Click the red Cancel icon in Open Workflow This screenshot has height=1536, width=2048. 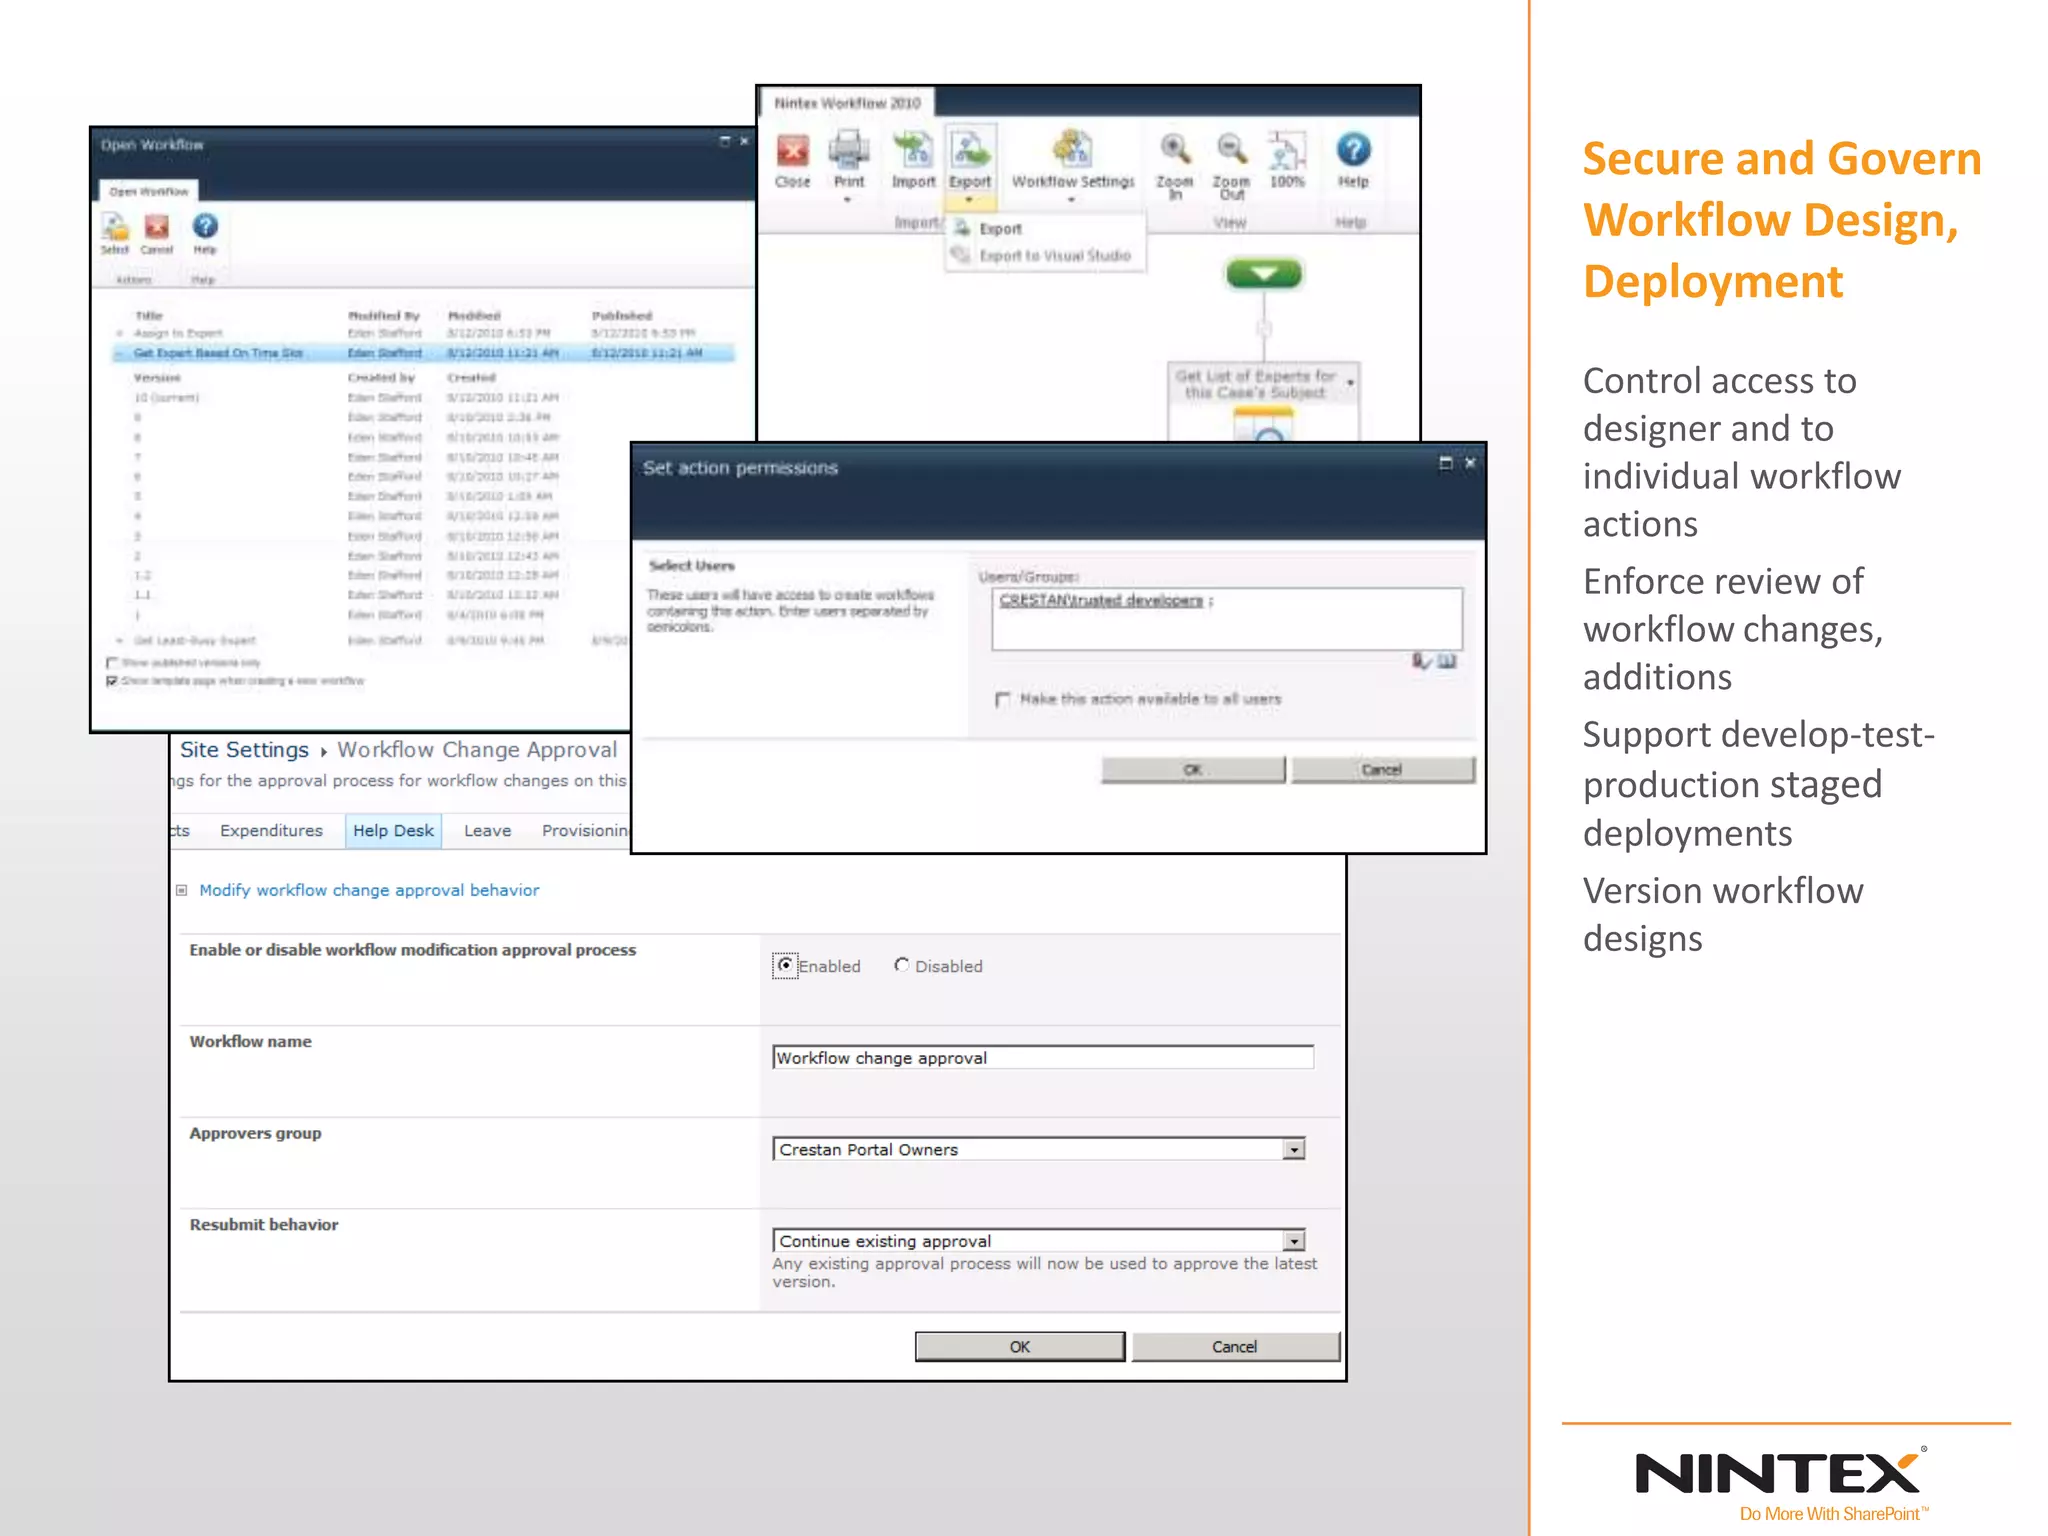tap(157, 228)
